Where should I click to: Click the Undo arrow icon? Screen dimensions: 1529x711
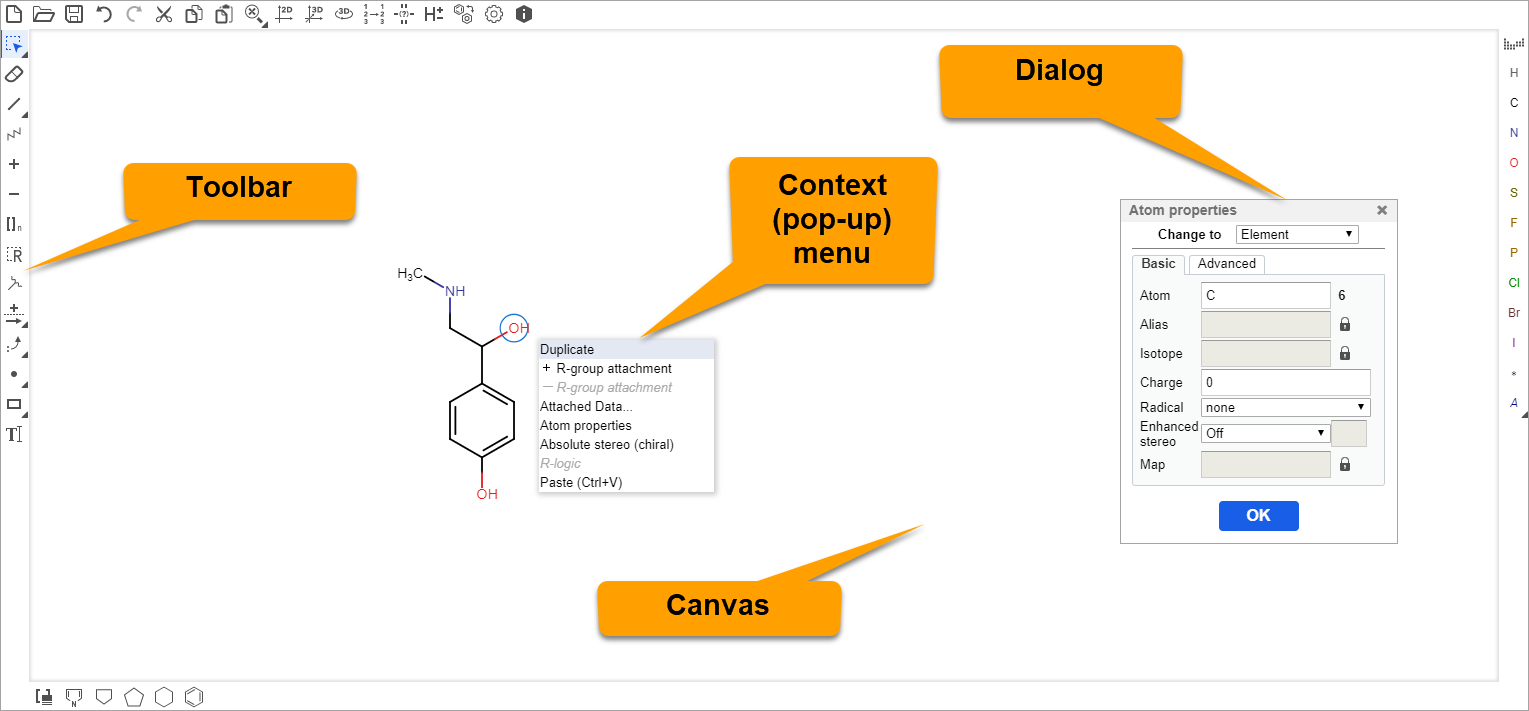pyautogui.click(x=104, y=14)
